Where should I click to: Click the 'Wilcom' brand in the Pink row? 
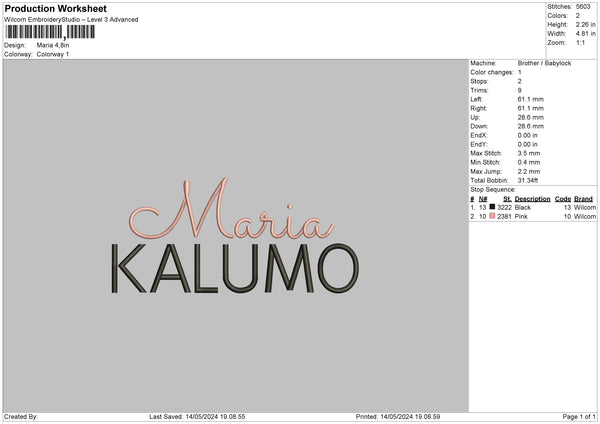click(585, 217)
